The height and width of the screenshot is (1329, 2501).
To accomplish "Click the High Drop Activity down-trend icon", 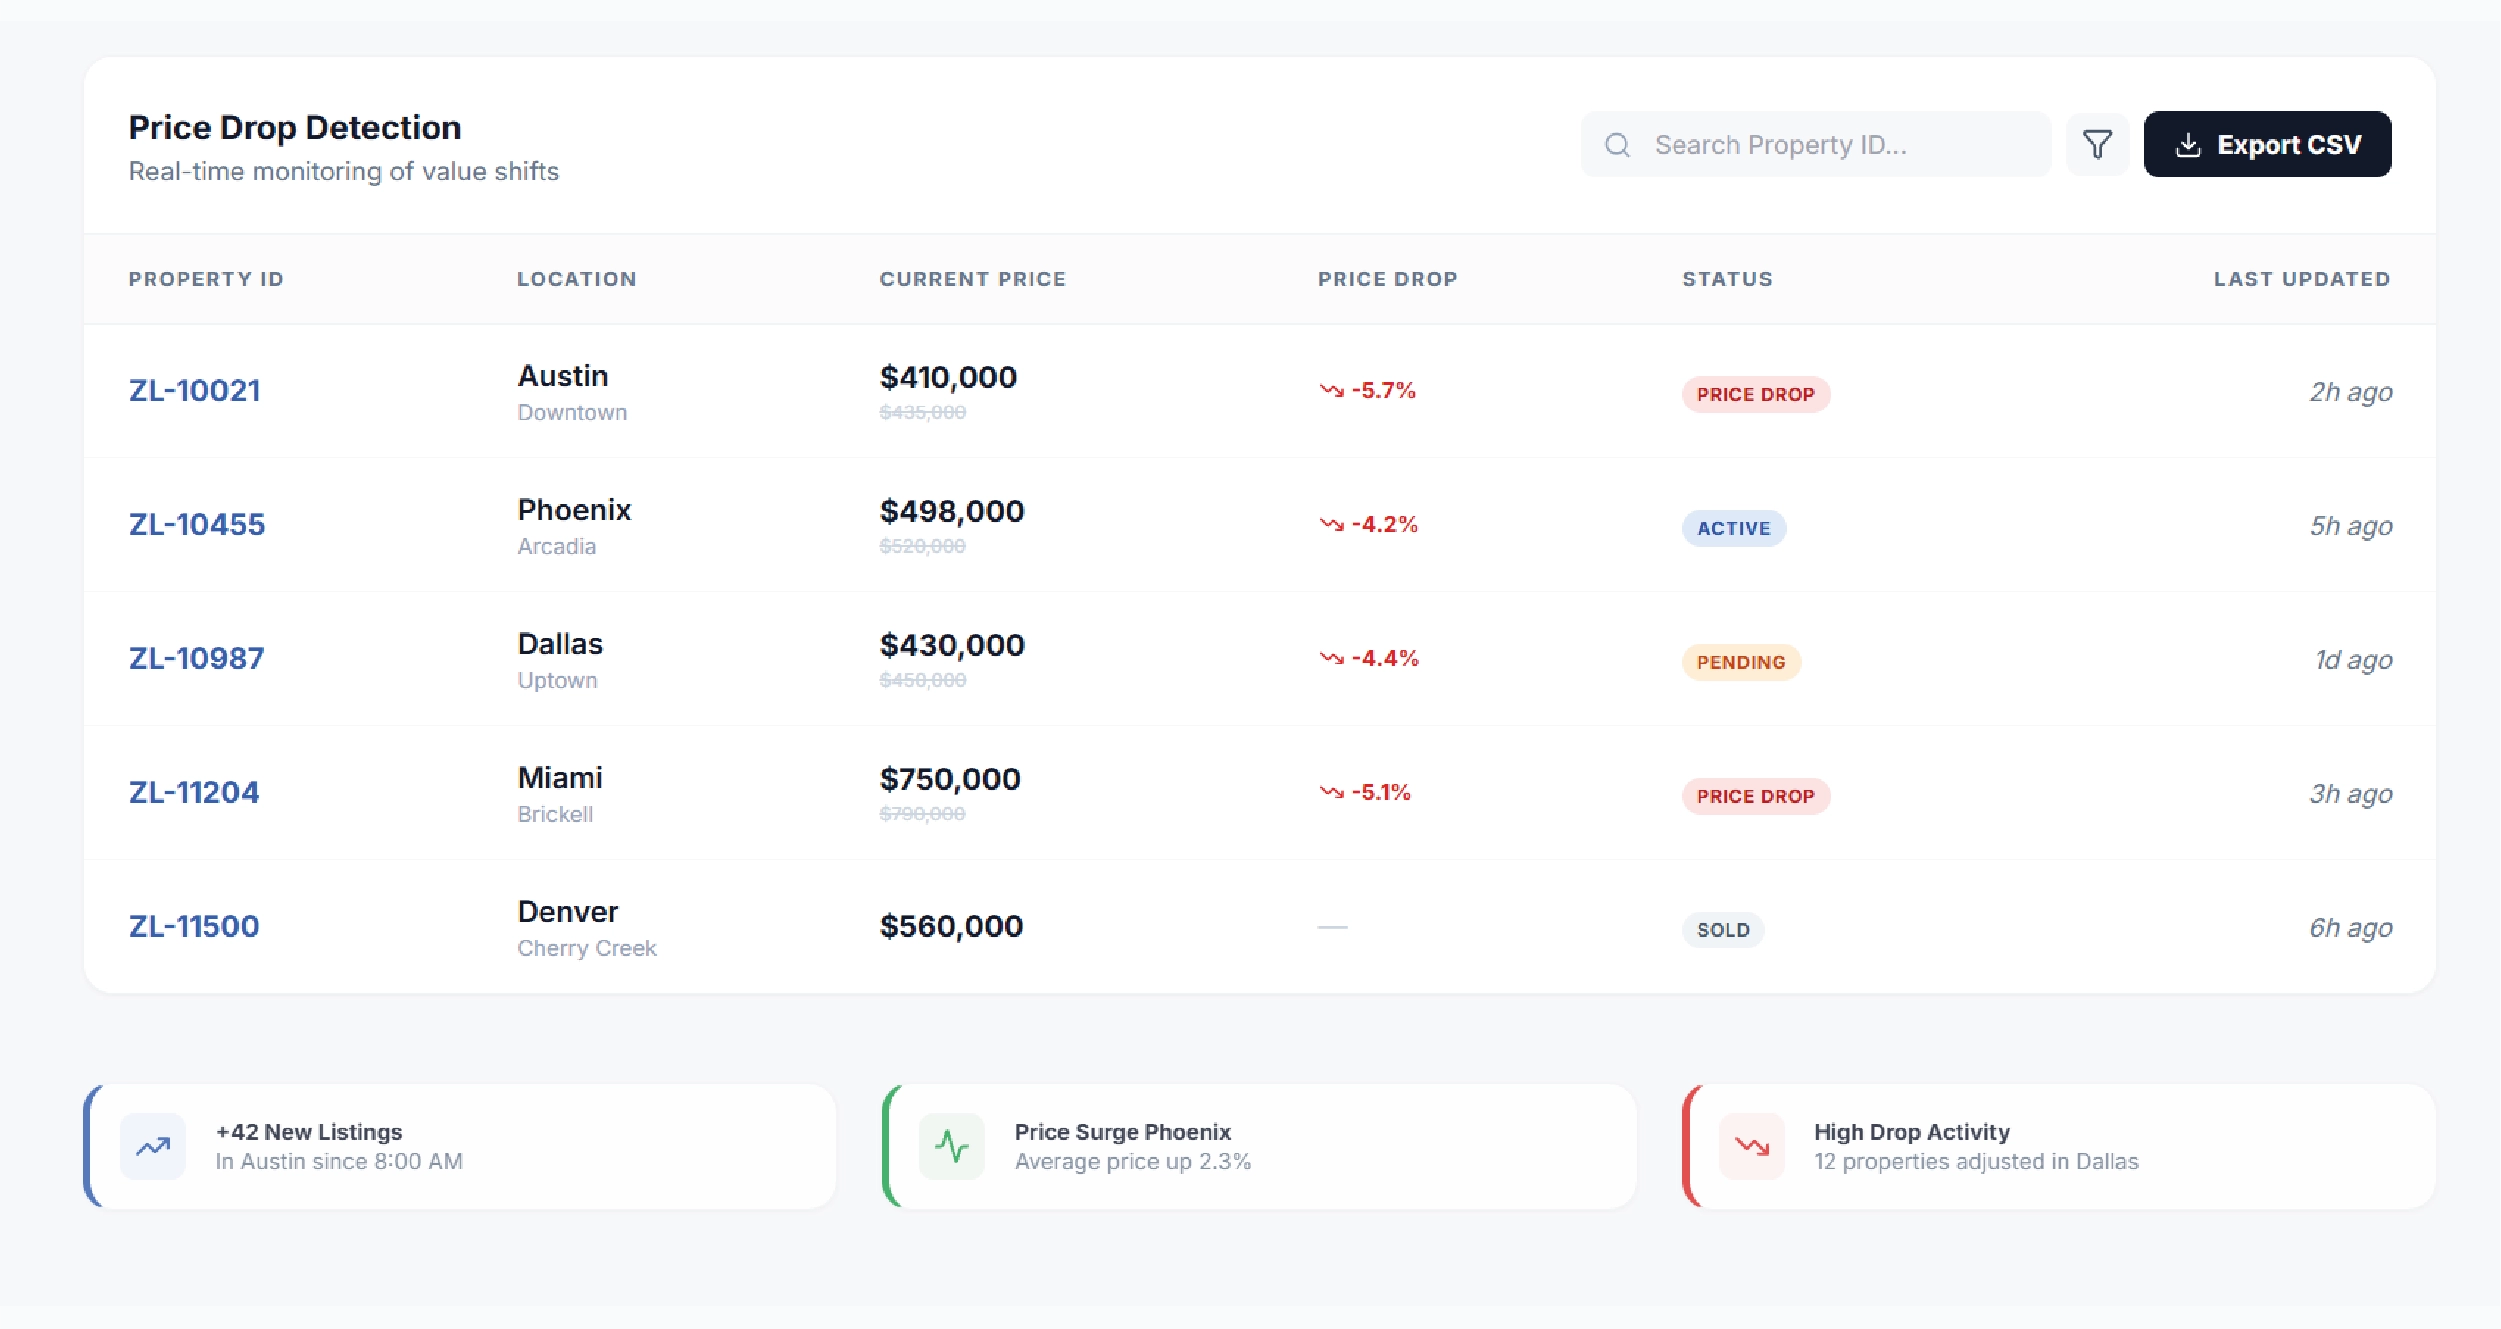I will click(1751, 1146).
